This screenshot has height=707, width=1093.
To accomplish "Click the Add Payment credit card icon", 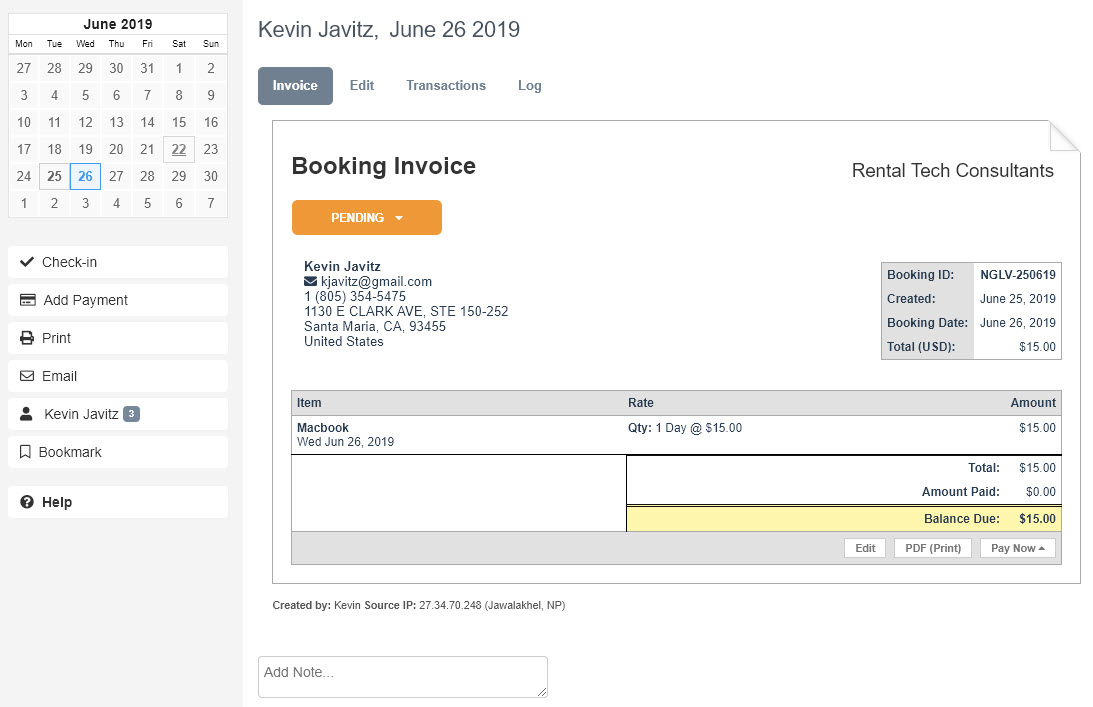I will pos(28,300).
